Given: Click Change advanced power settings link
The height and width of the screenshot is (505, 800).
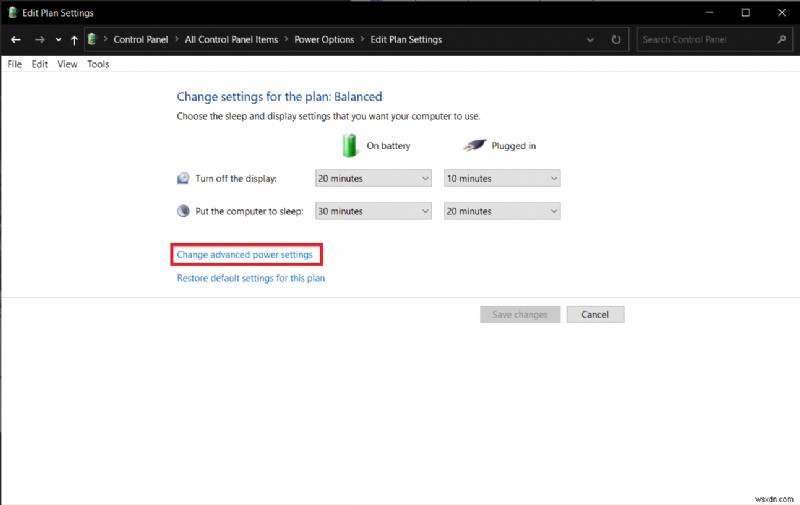Looking at the screenshot, I should (x=244, y=255).
